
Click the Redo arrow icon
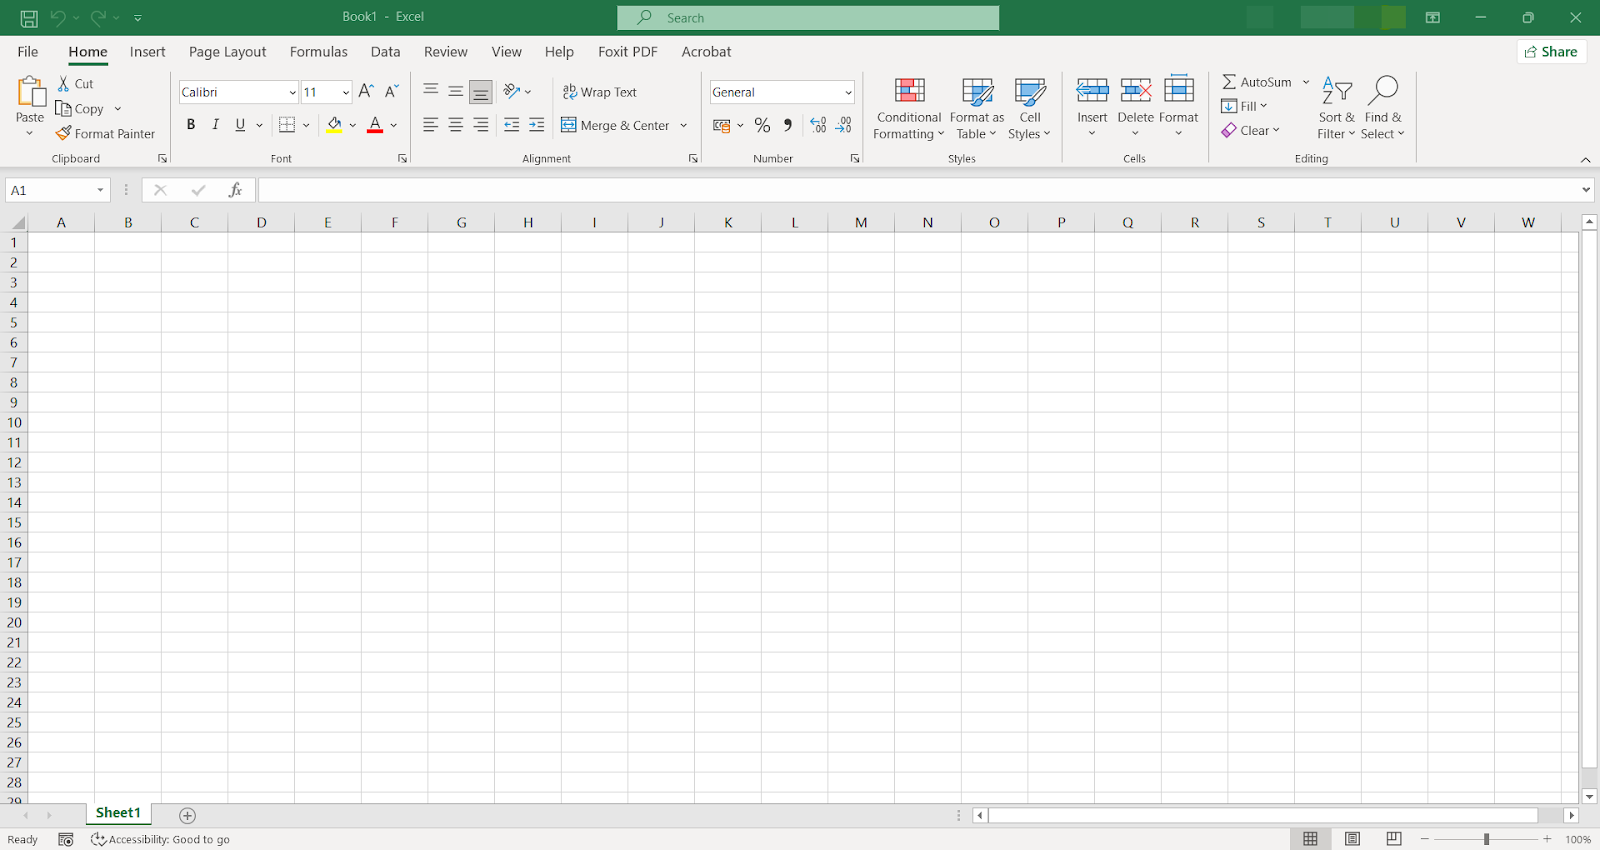pyautogui.click(x=98, y=18)
